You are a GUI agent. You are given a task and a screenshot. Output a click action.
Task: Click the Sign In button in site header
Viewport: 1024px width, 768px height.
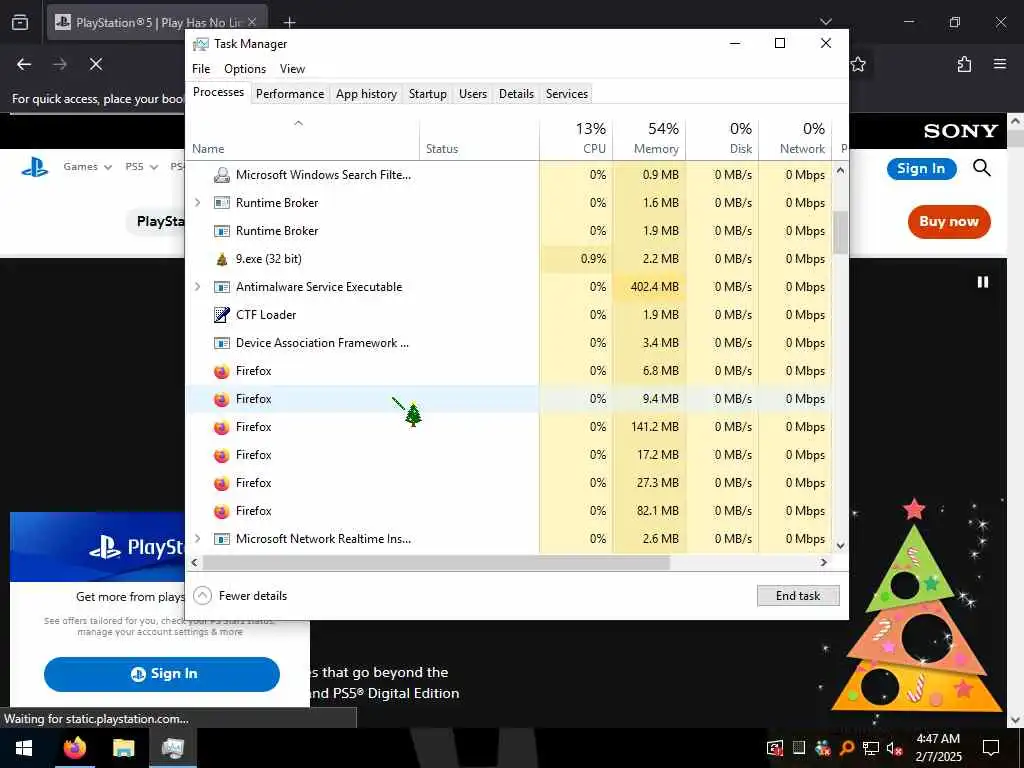[921, 168]
